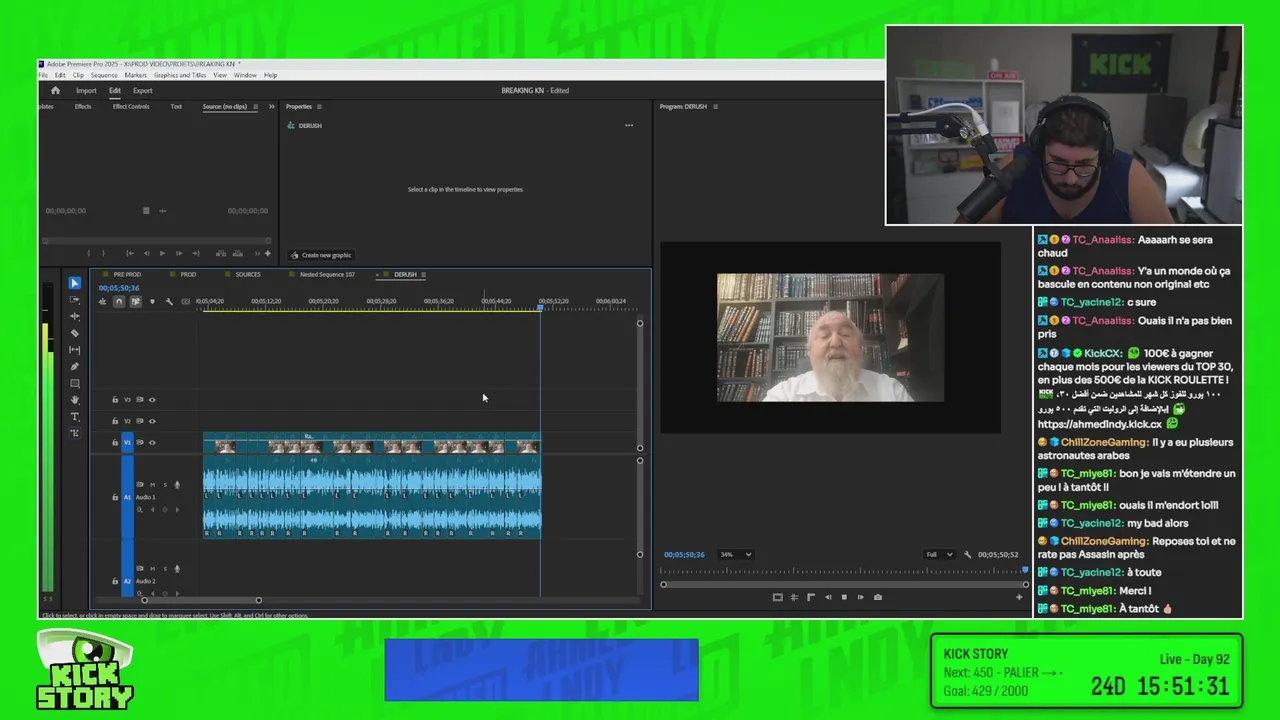Click Program monitor zoom scroll bar
Viewport: 1280px width, 720px height.
tap(844, 584)
